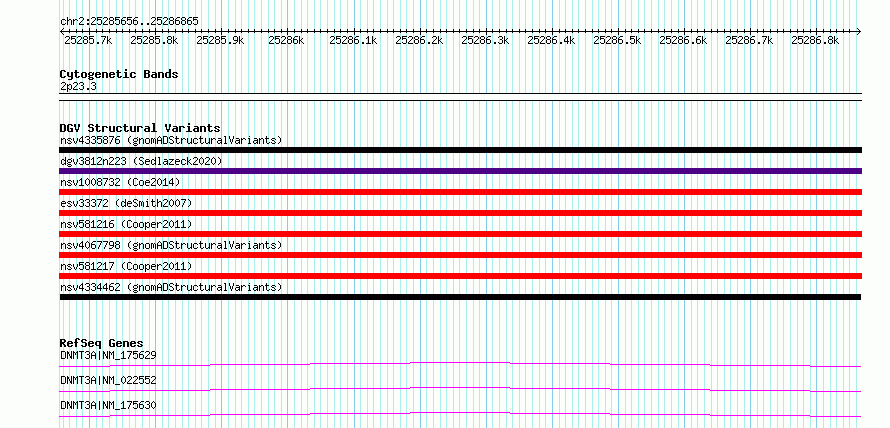Click the black bar of nsv4334462

pos(460,297)
